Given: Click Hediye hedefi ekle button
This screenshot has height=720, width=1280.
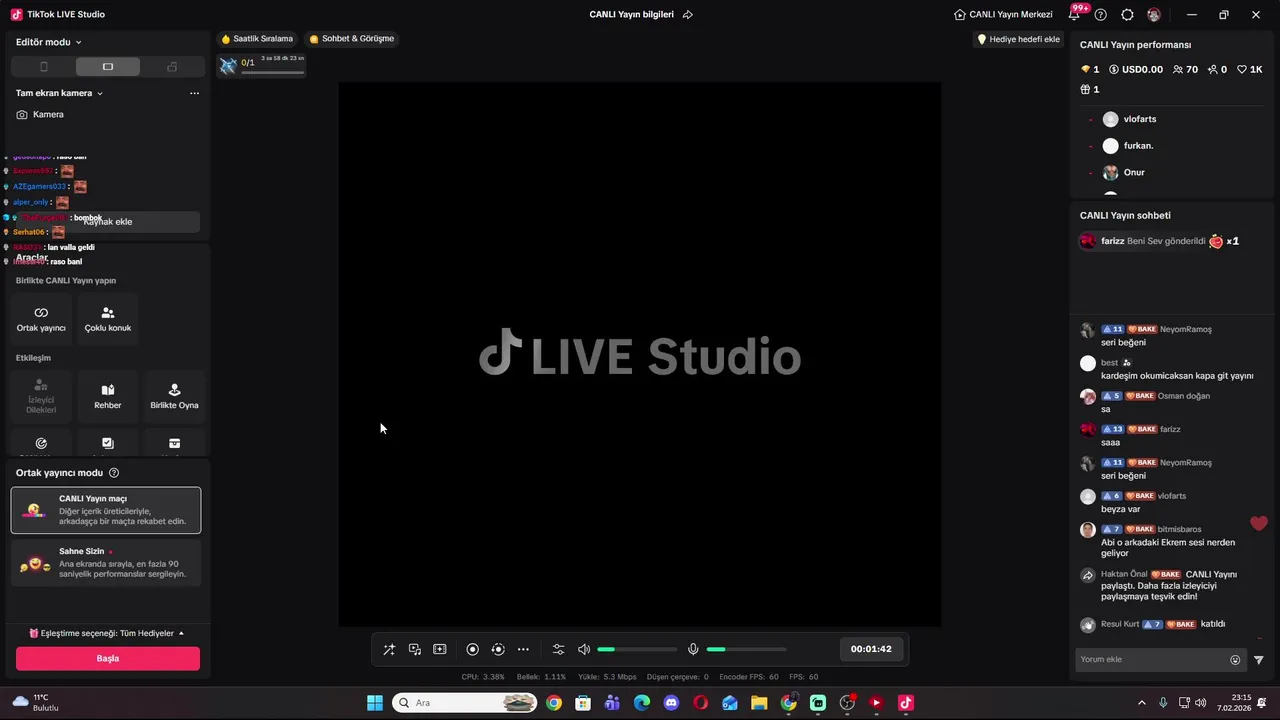Looking at the screenshot, I should 1018,39.
